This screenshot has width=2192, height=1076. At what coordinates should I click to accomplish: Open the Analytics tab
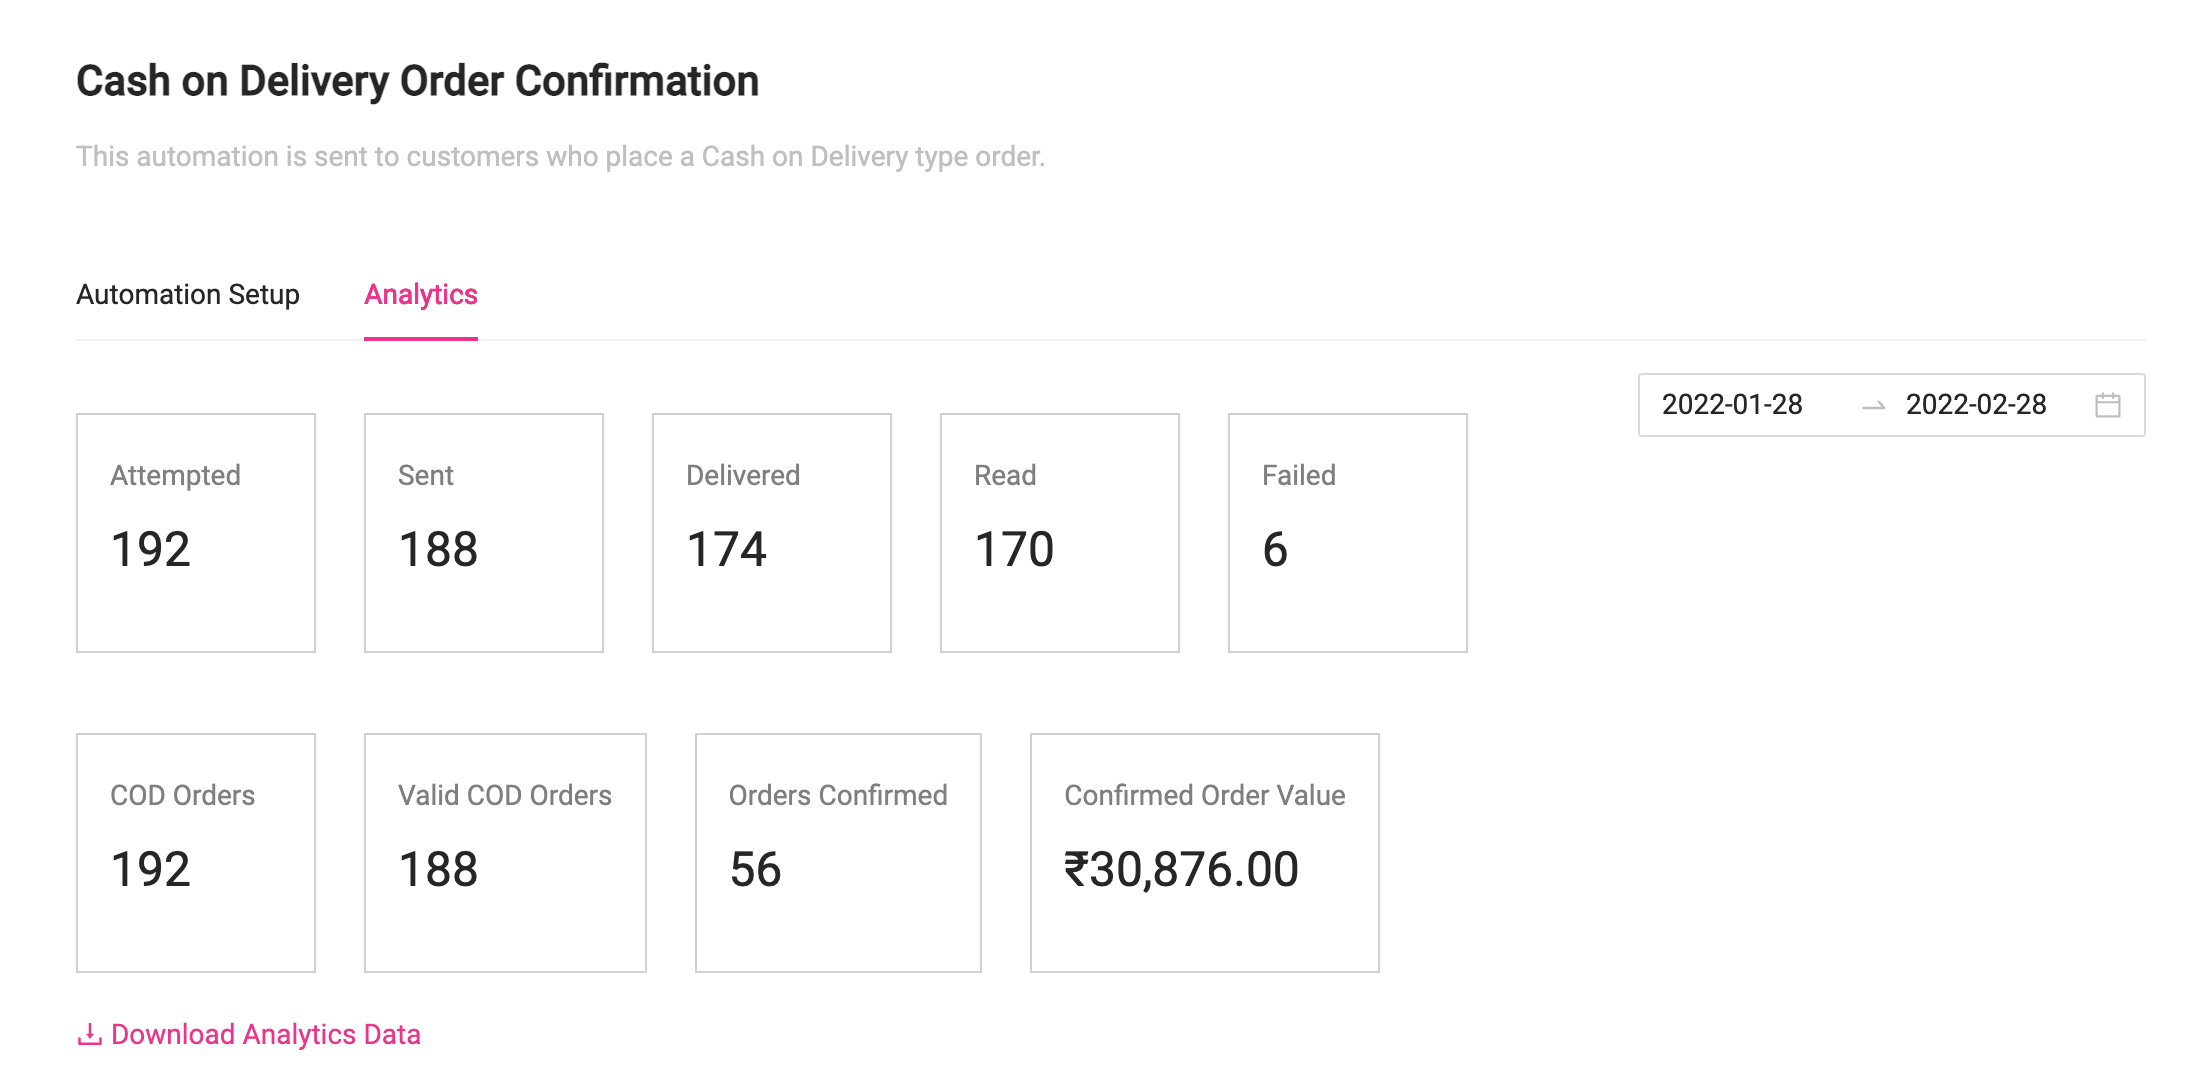click(x=421, y=295)
